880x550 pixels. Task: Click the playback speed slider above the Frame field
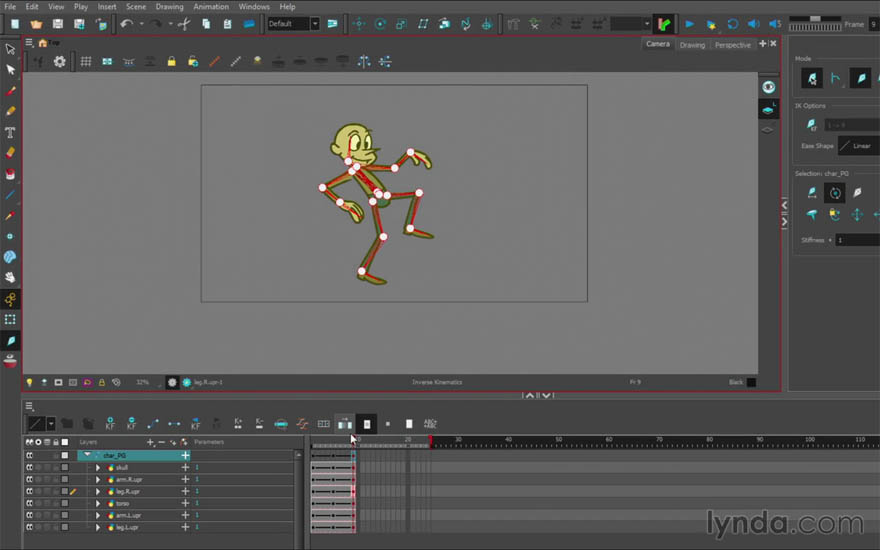pyautogui.click(x=815, y=19)
